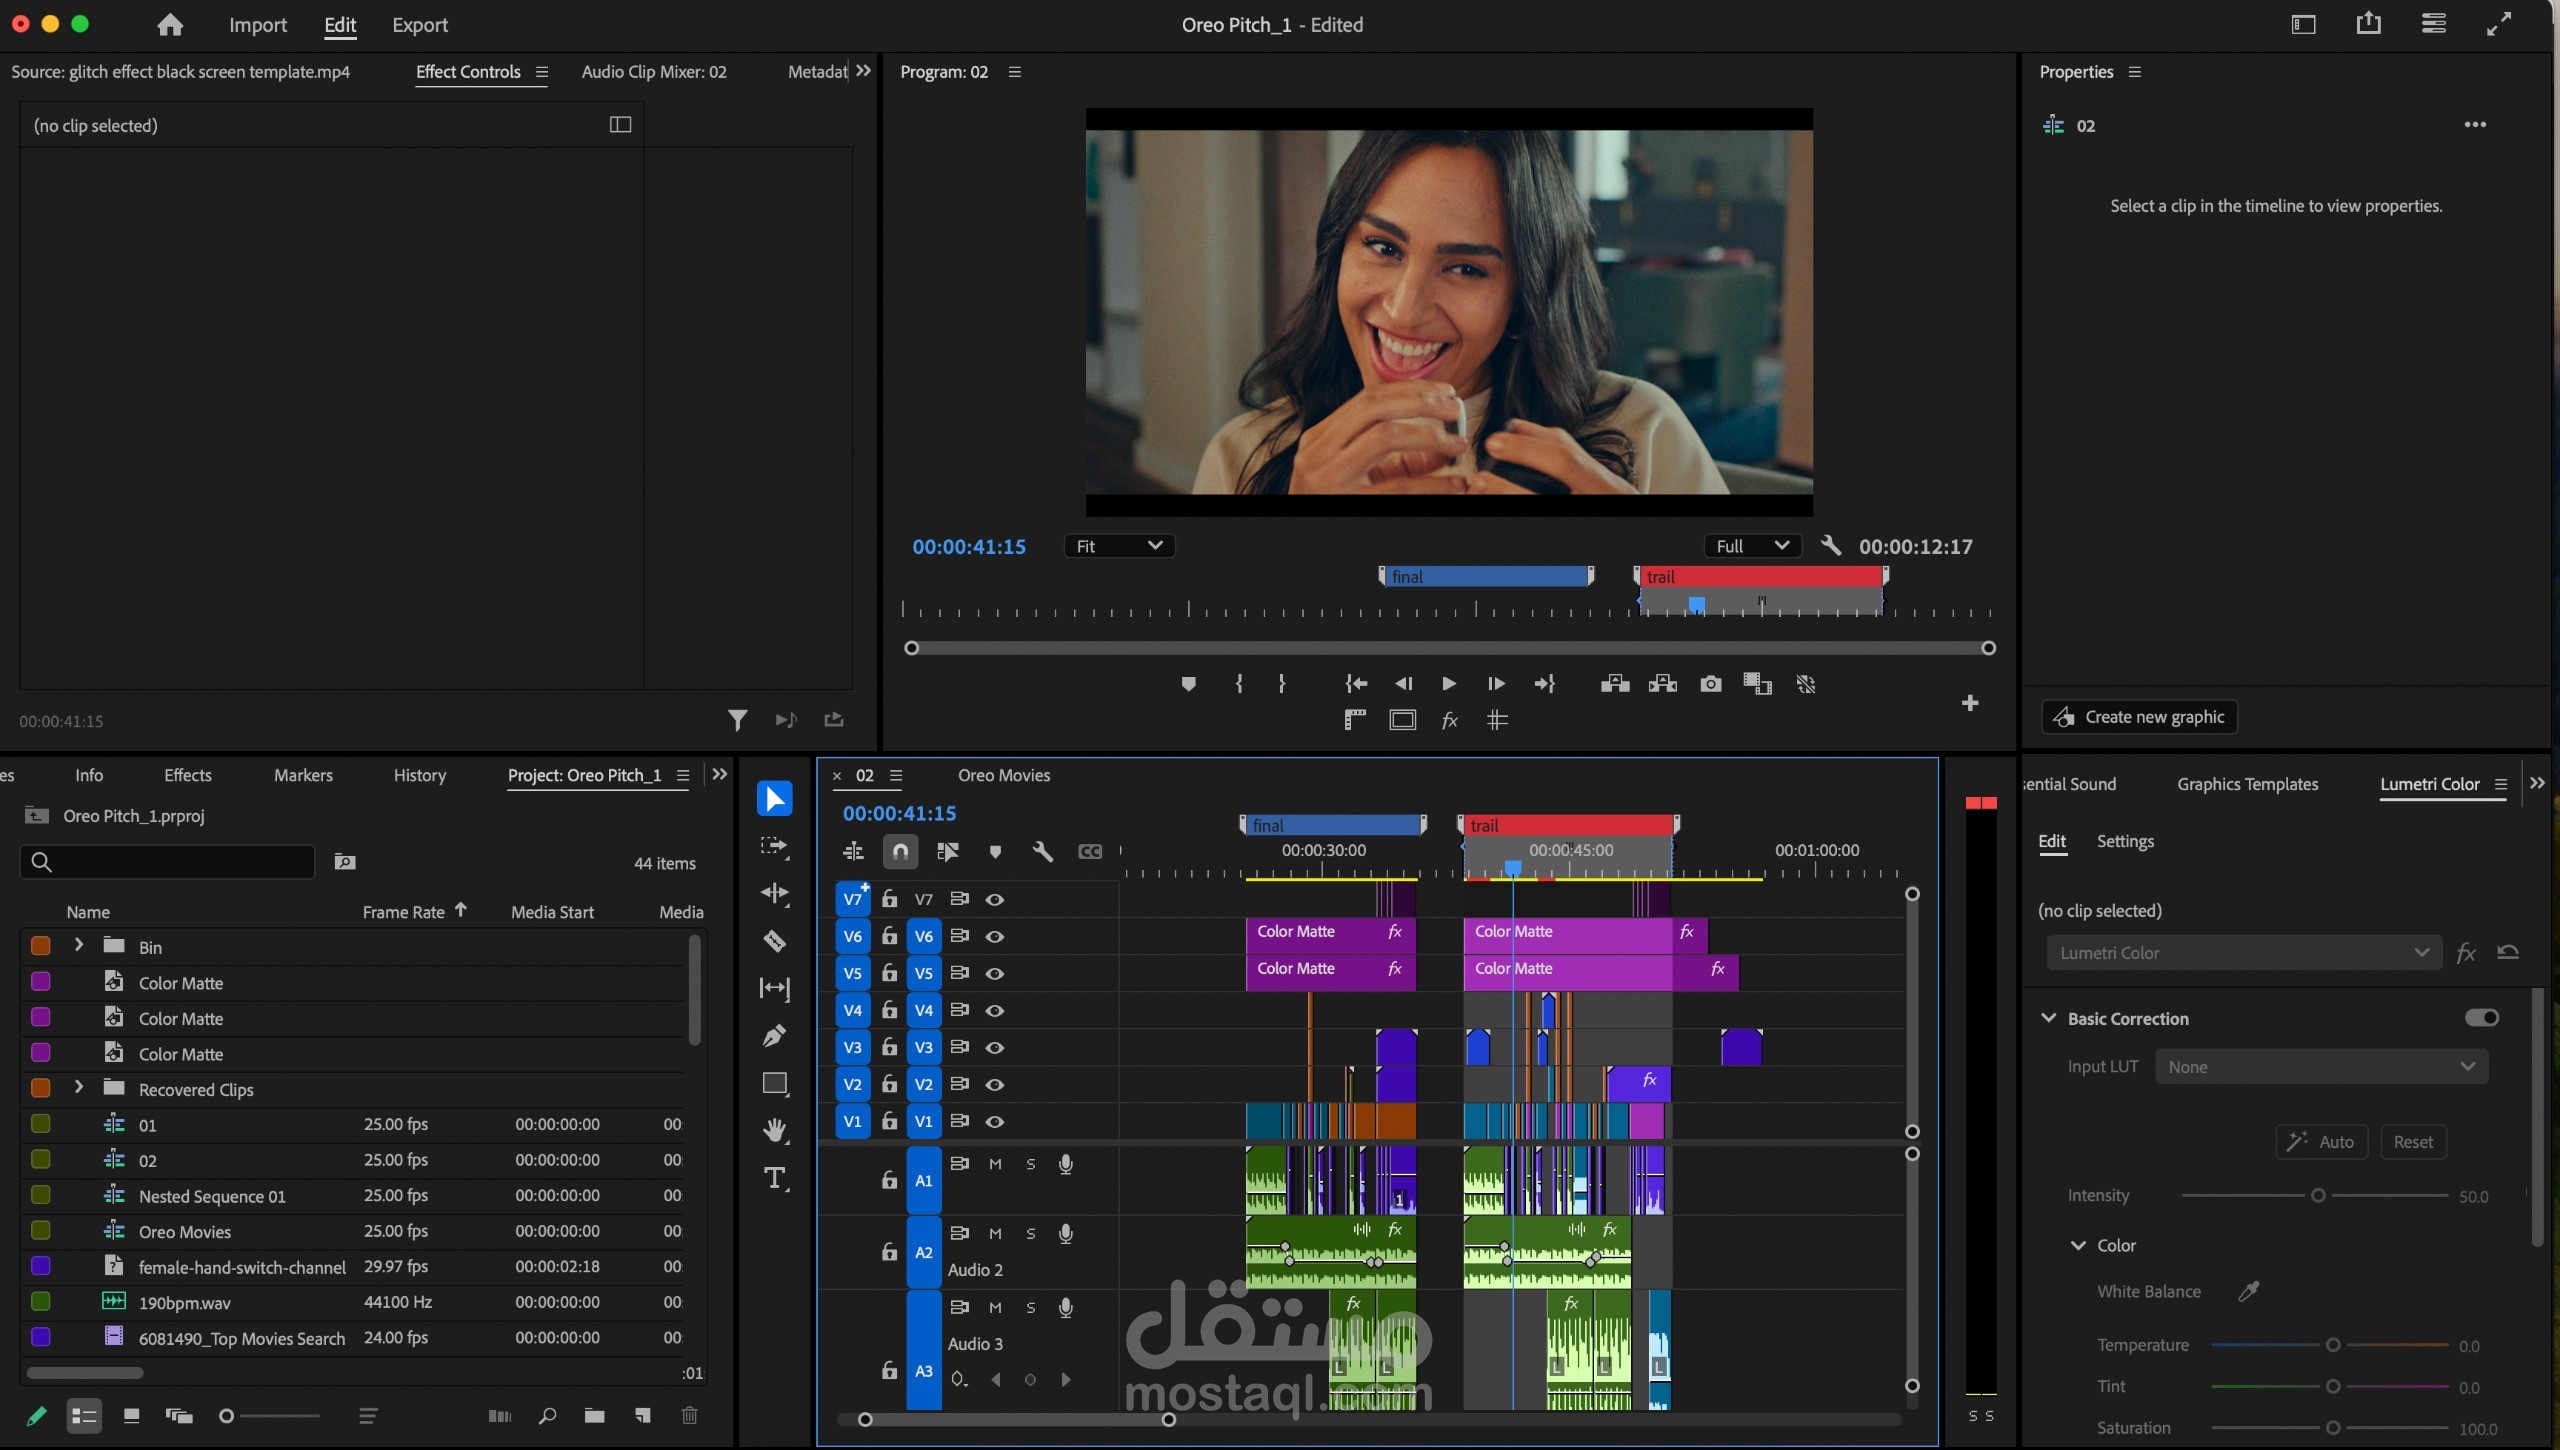
Task: Click Create new graphic button
Action: [2139, 717]
